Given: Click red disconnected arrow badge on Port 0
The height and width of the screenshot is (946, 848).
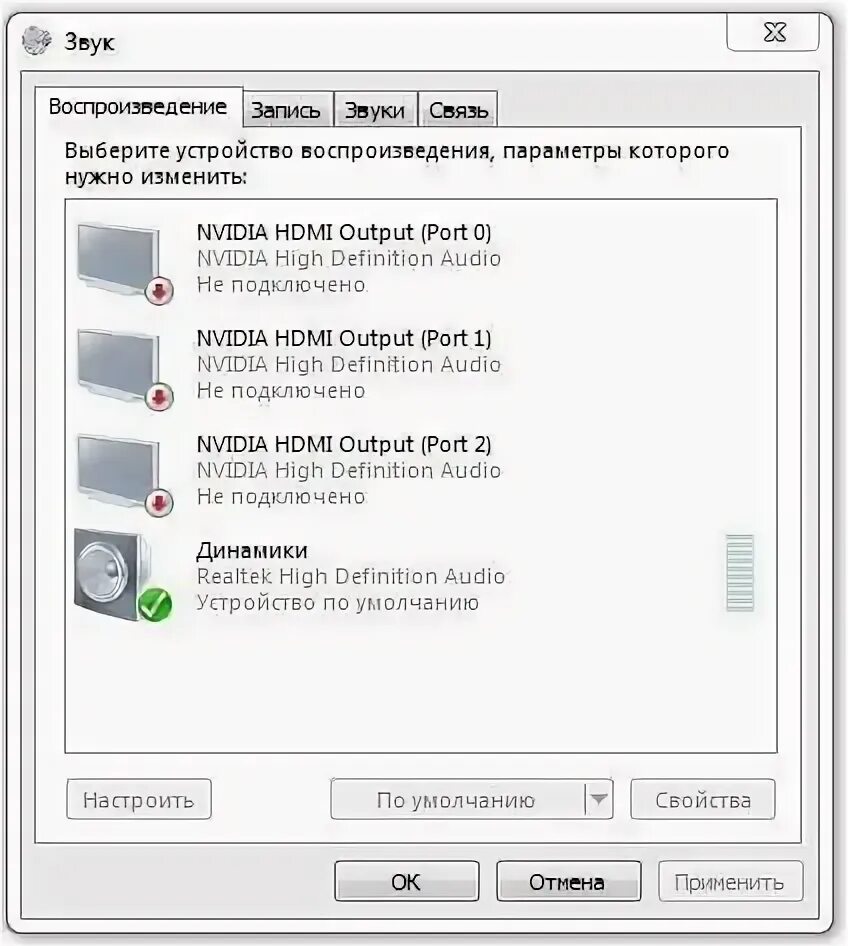Looking at the screenshot, I should [x=159, y=291].
